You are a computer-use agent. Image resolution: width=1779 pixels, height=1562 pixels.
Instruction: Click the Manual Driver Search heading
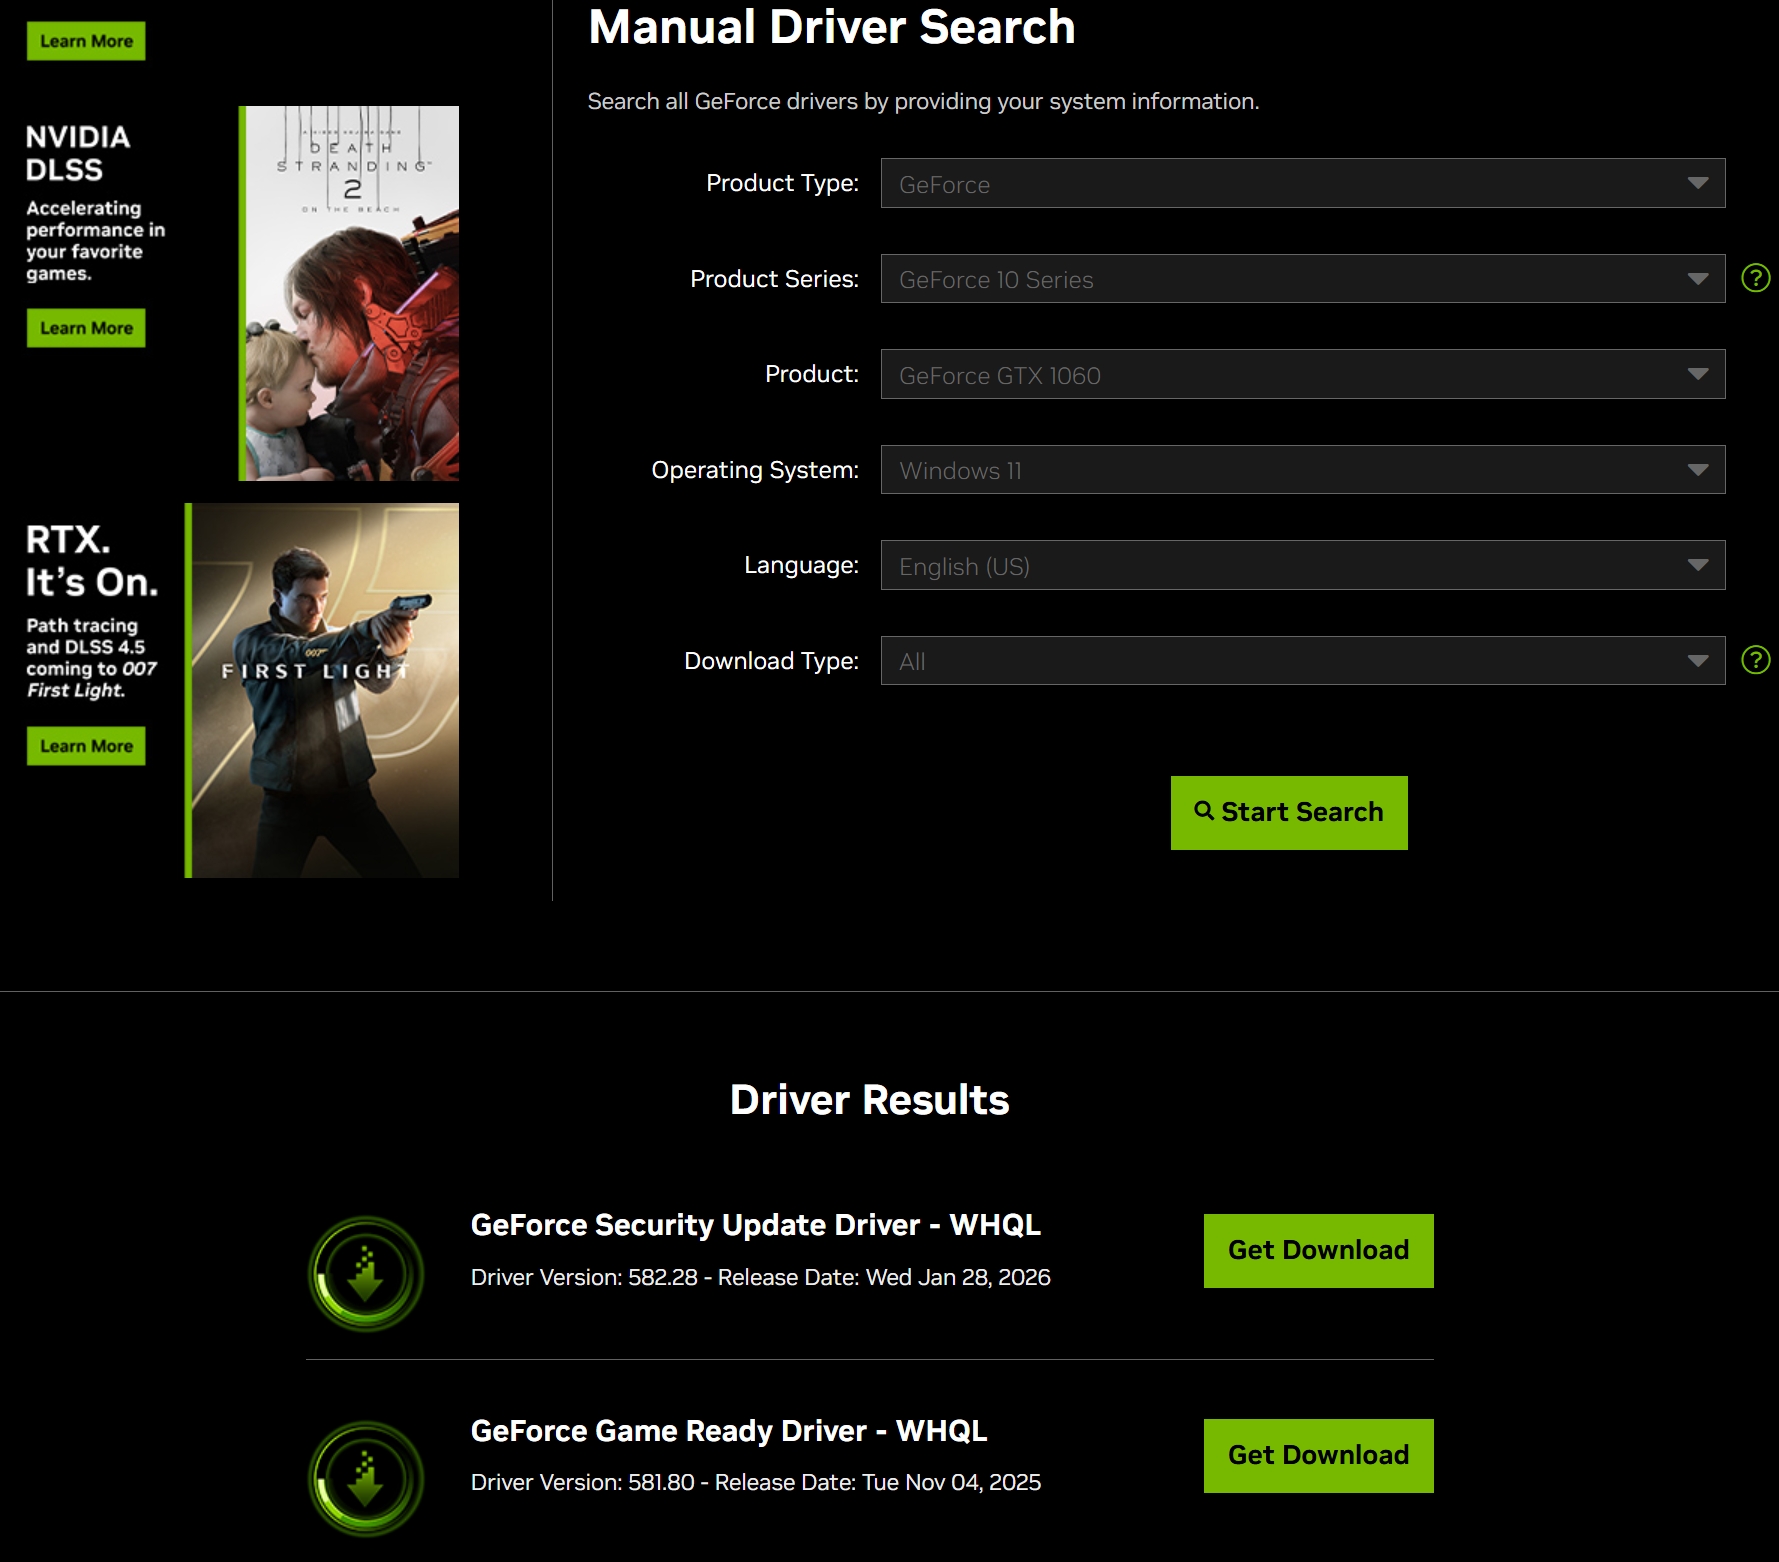[832, 27]
